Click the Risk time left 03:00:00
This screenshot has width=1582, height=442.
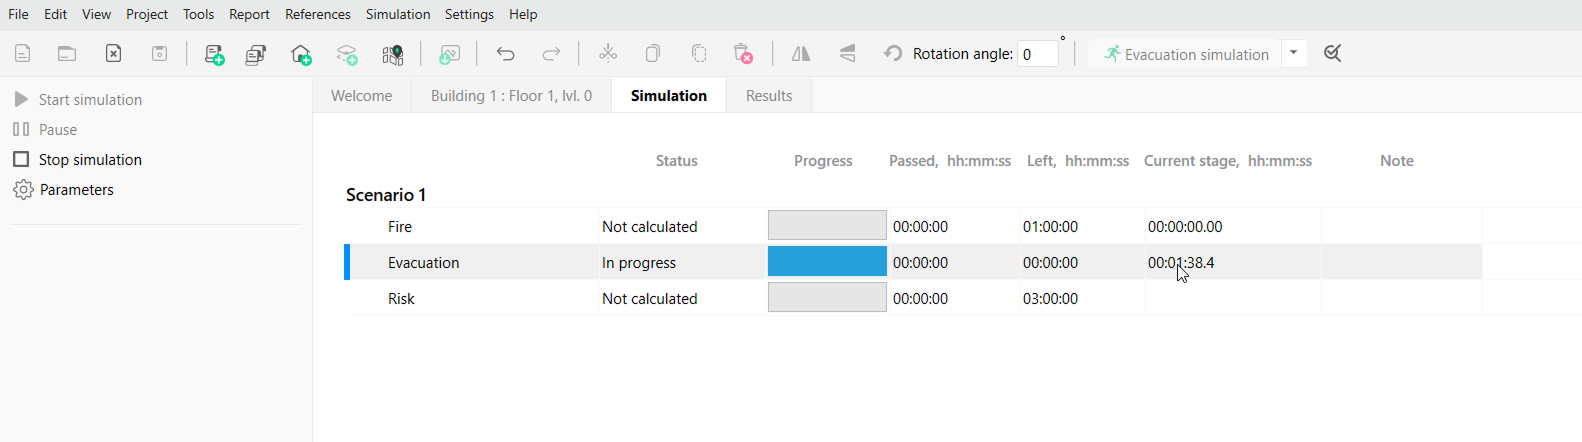(1050, 298)
